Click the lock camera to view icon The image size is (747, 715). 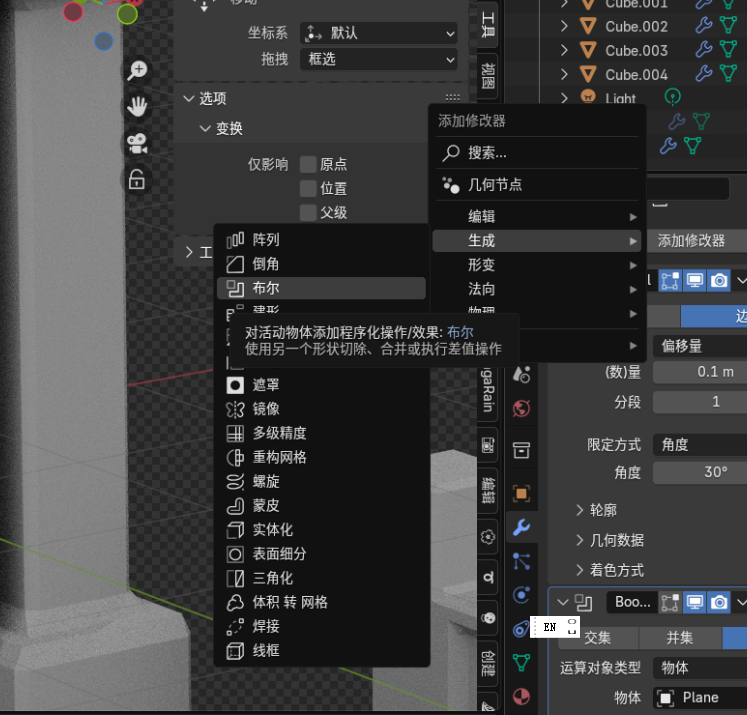(137, 180)
